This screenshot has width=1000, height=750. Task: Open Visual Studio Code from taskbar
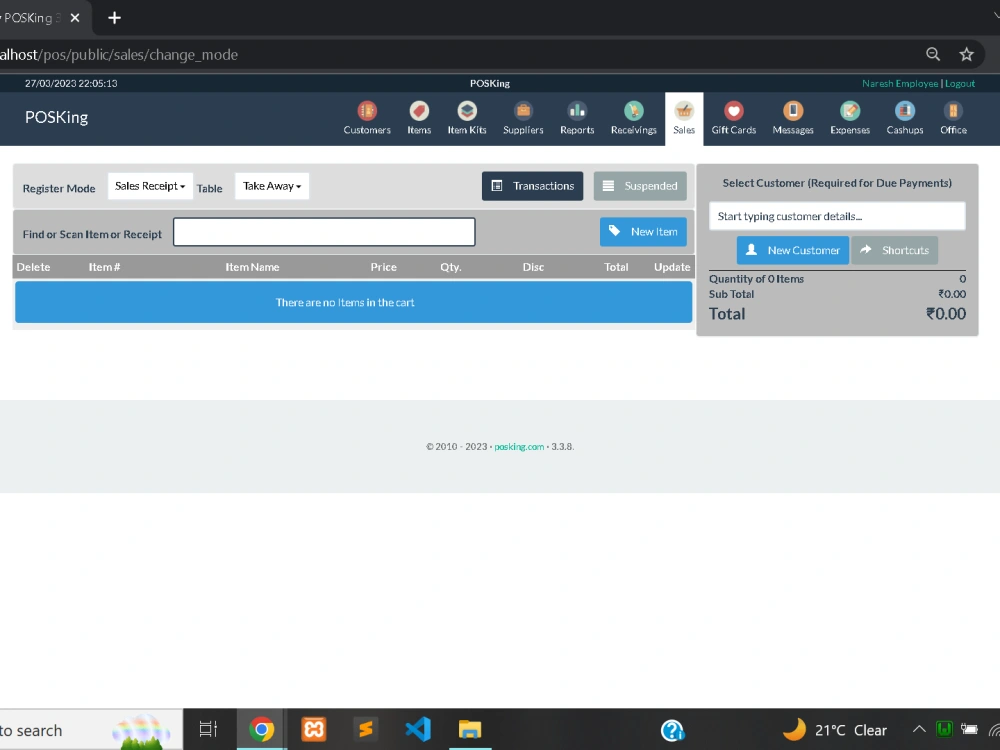point(418,729)
